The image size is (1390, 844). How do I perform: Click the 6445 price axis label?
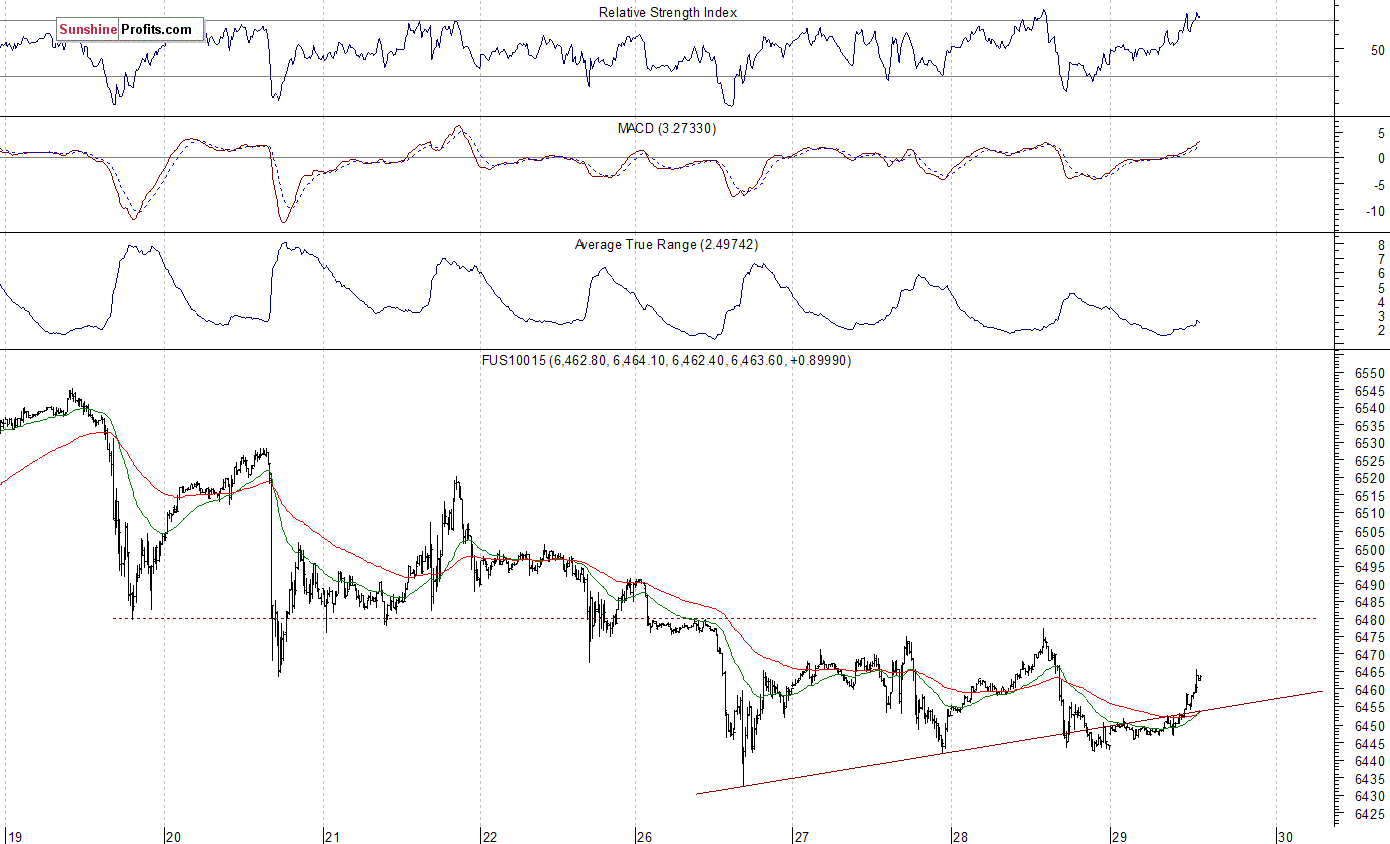coord(1369,744)
